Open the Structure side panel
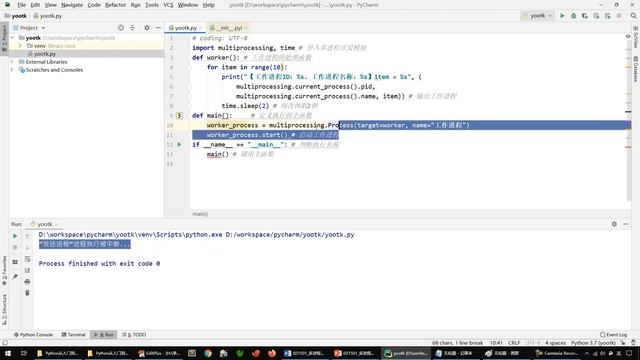 (x=4, y=309)
